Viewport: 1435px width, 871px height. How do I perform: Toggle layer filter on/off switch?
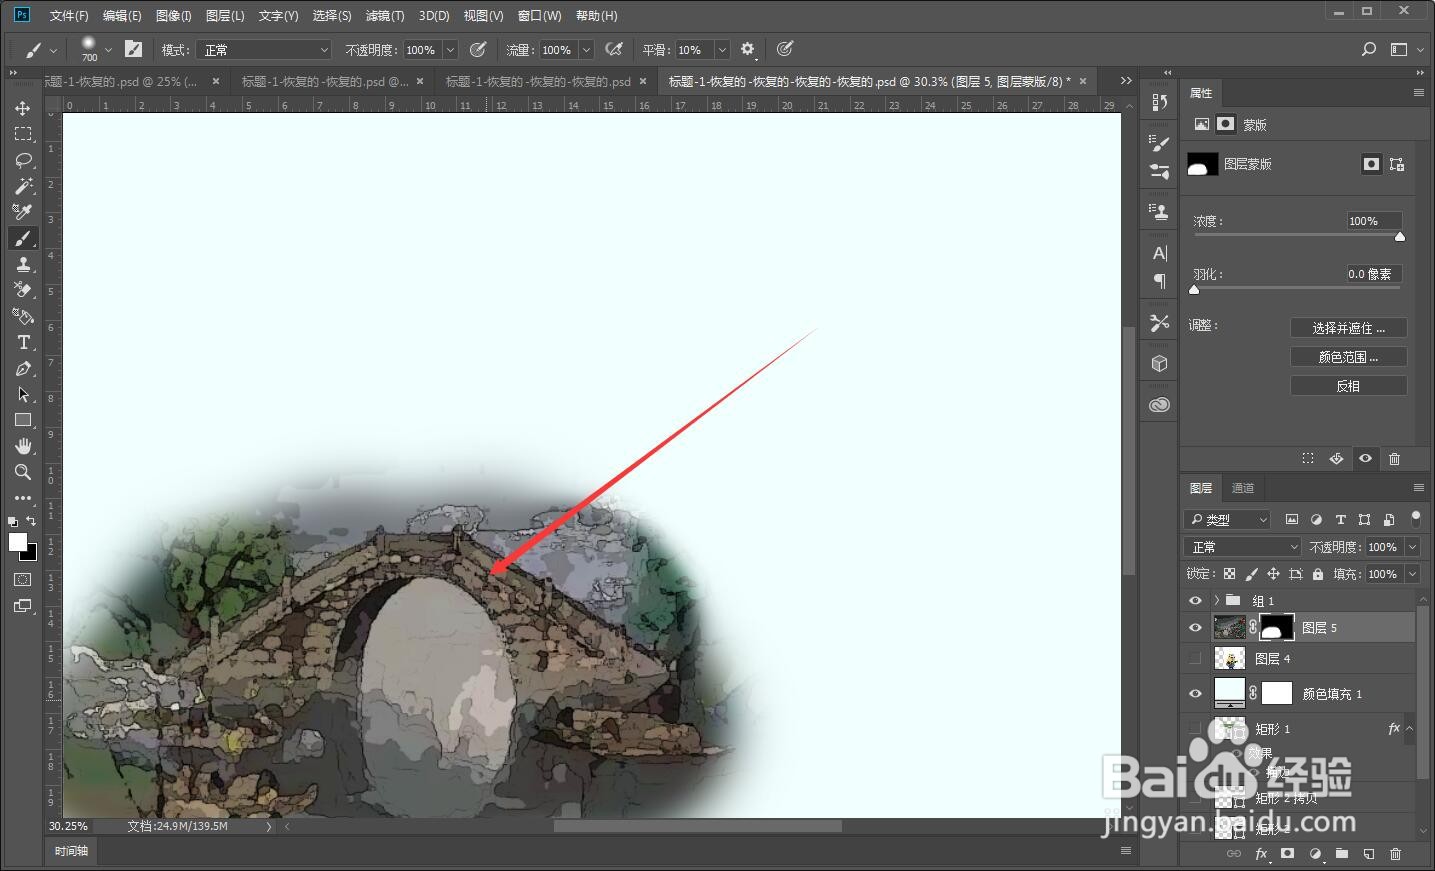coord(1415,518)
